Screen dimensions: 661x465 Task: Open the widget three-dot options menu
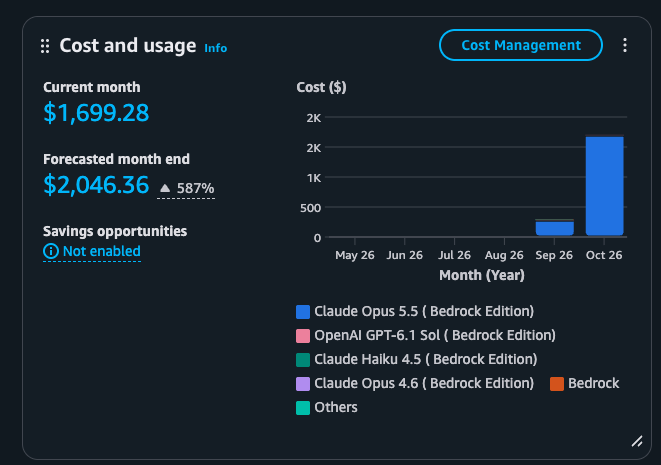point(625,45)
